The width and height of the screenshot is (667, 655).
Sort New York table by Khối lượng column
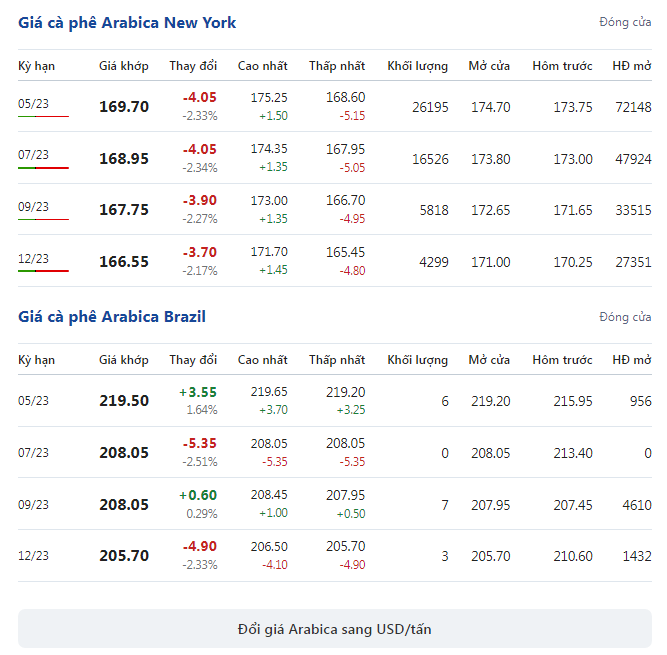click(417, 66)
